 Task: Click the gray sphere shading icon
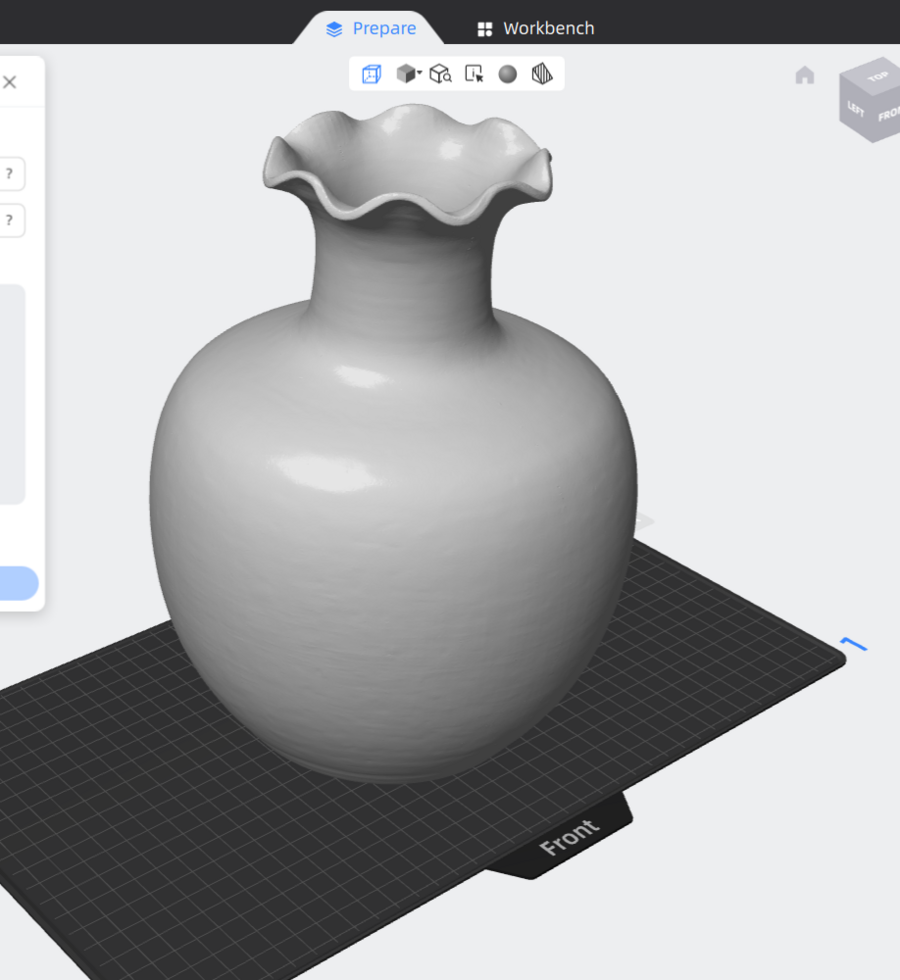[x=508, y=74]
